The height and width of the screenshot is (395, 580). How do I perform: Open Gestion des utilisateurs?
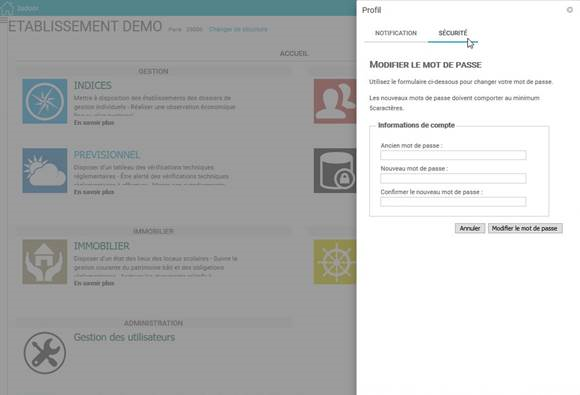(x=124, y=337)
